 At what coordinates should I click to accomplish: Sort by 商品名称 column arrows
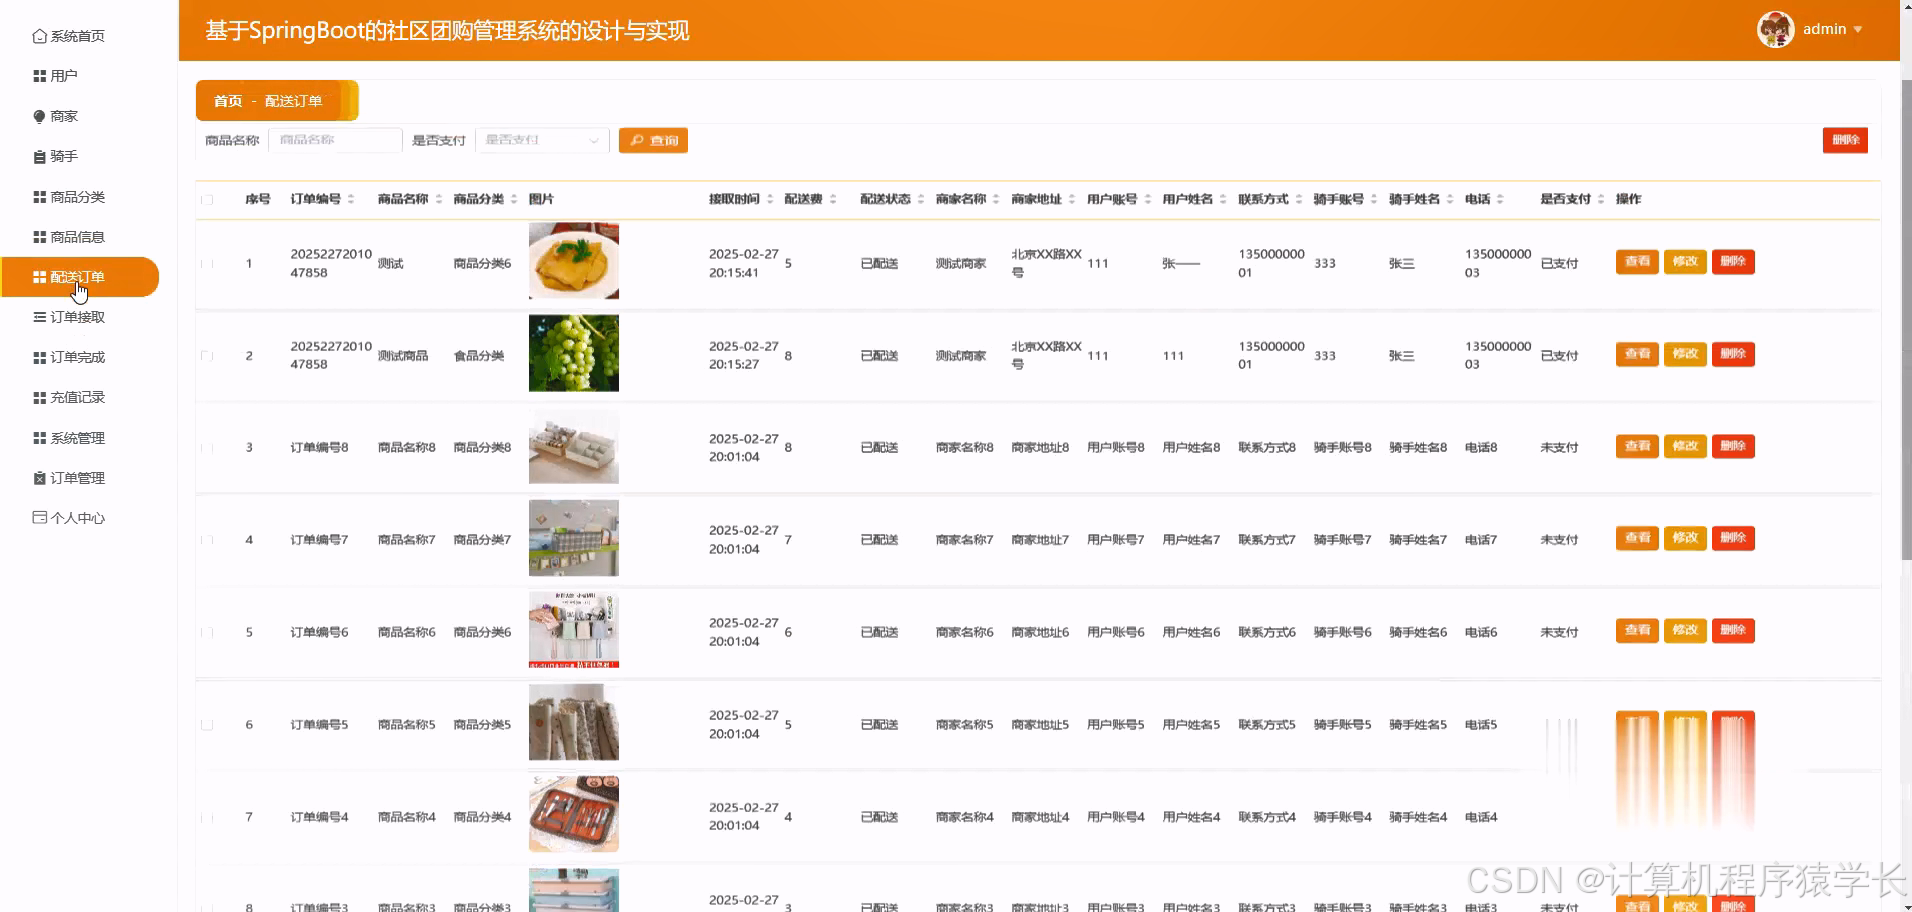pyautogui.click(x=438, y=199)
